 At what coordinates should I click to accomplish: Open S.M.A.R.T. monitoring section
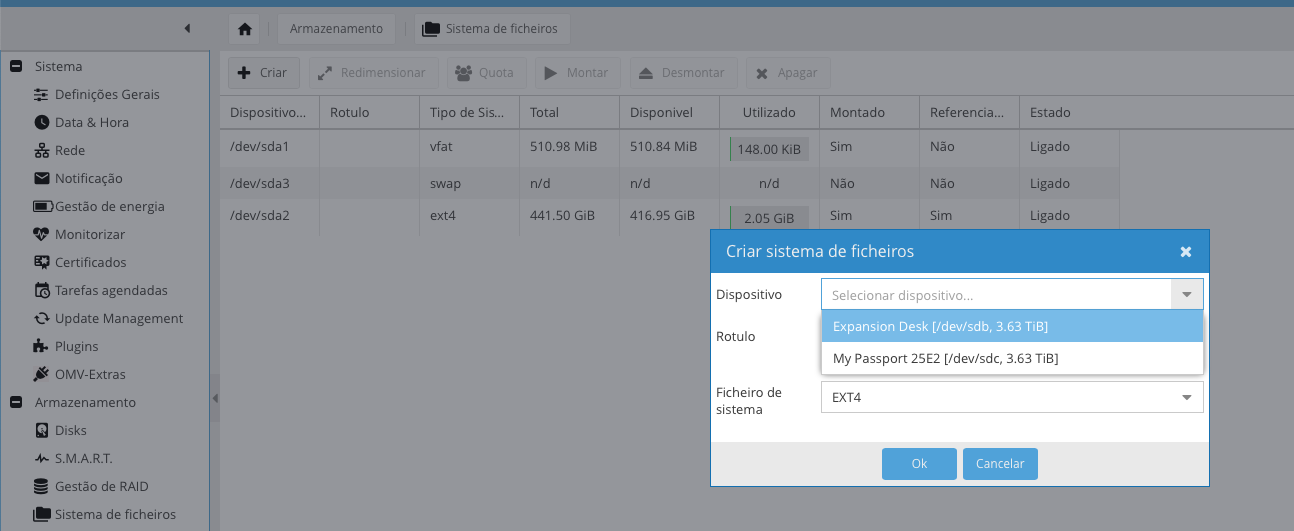pos(83,459)
